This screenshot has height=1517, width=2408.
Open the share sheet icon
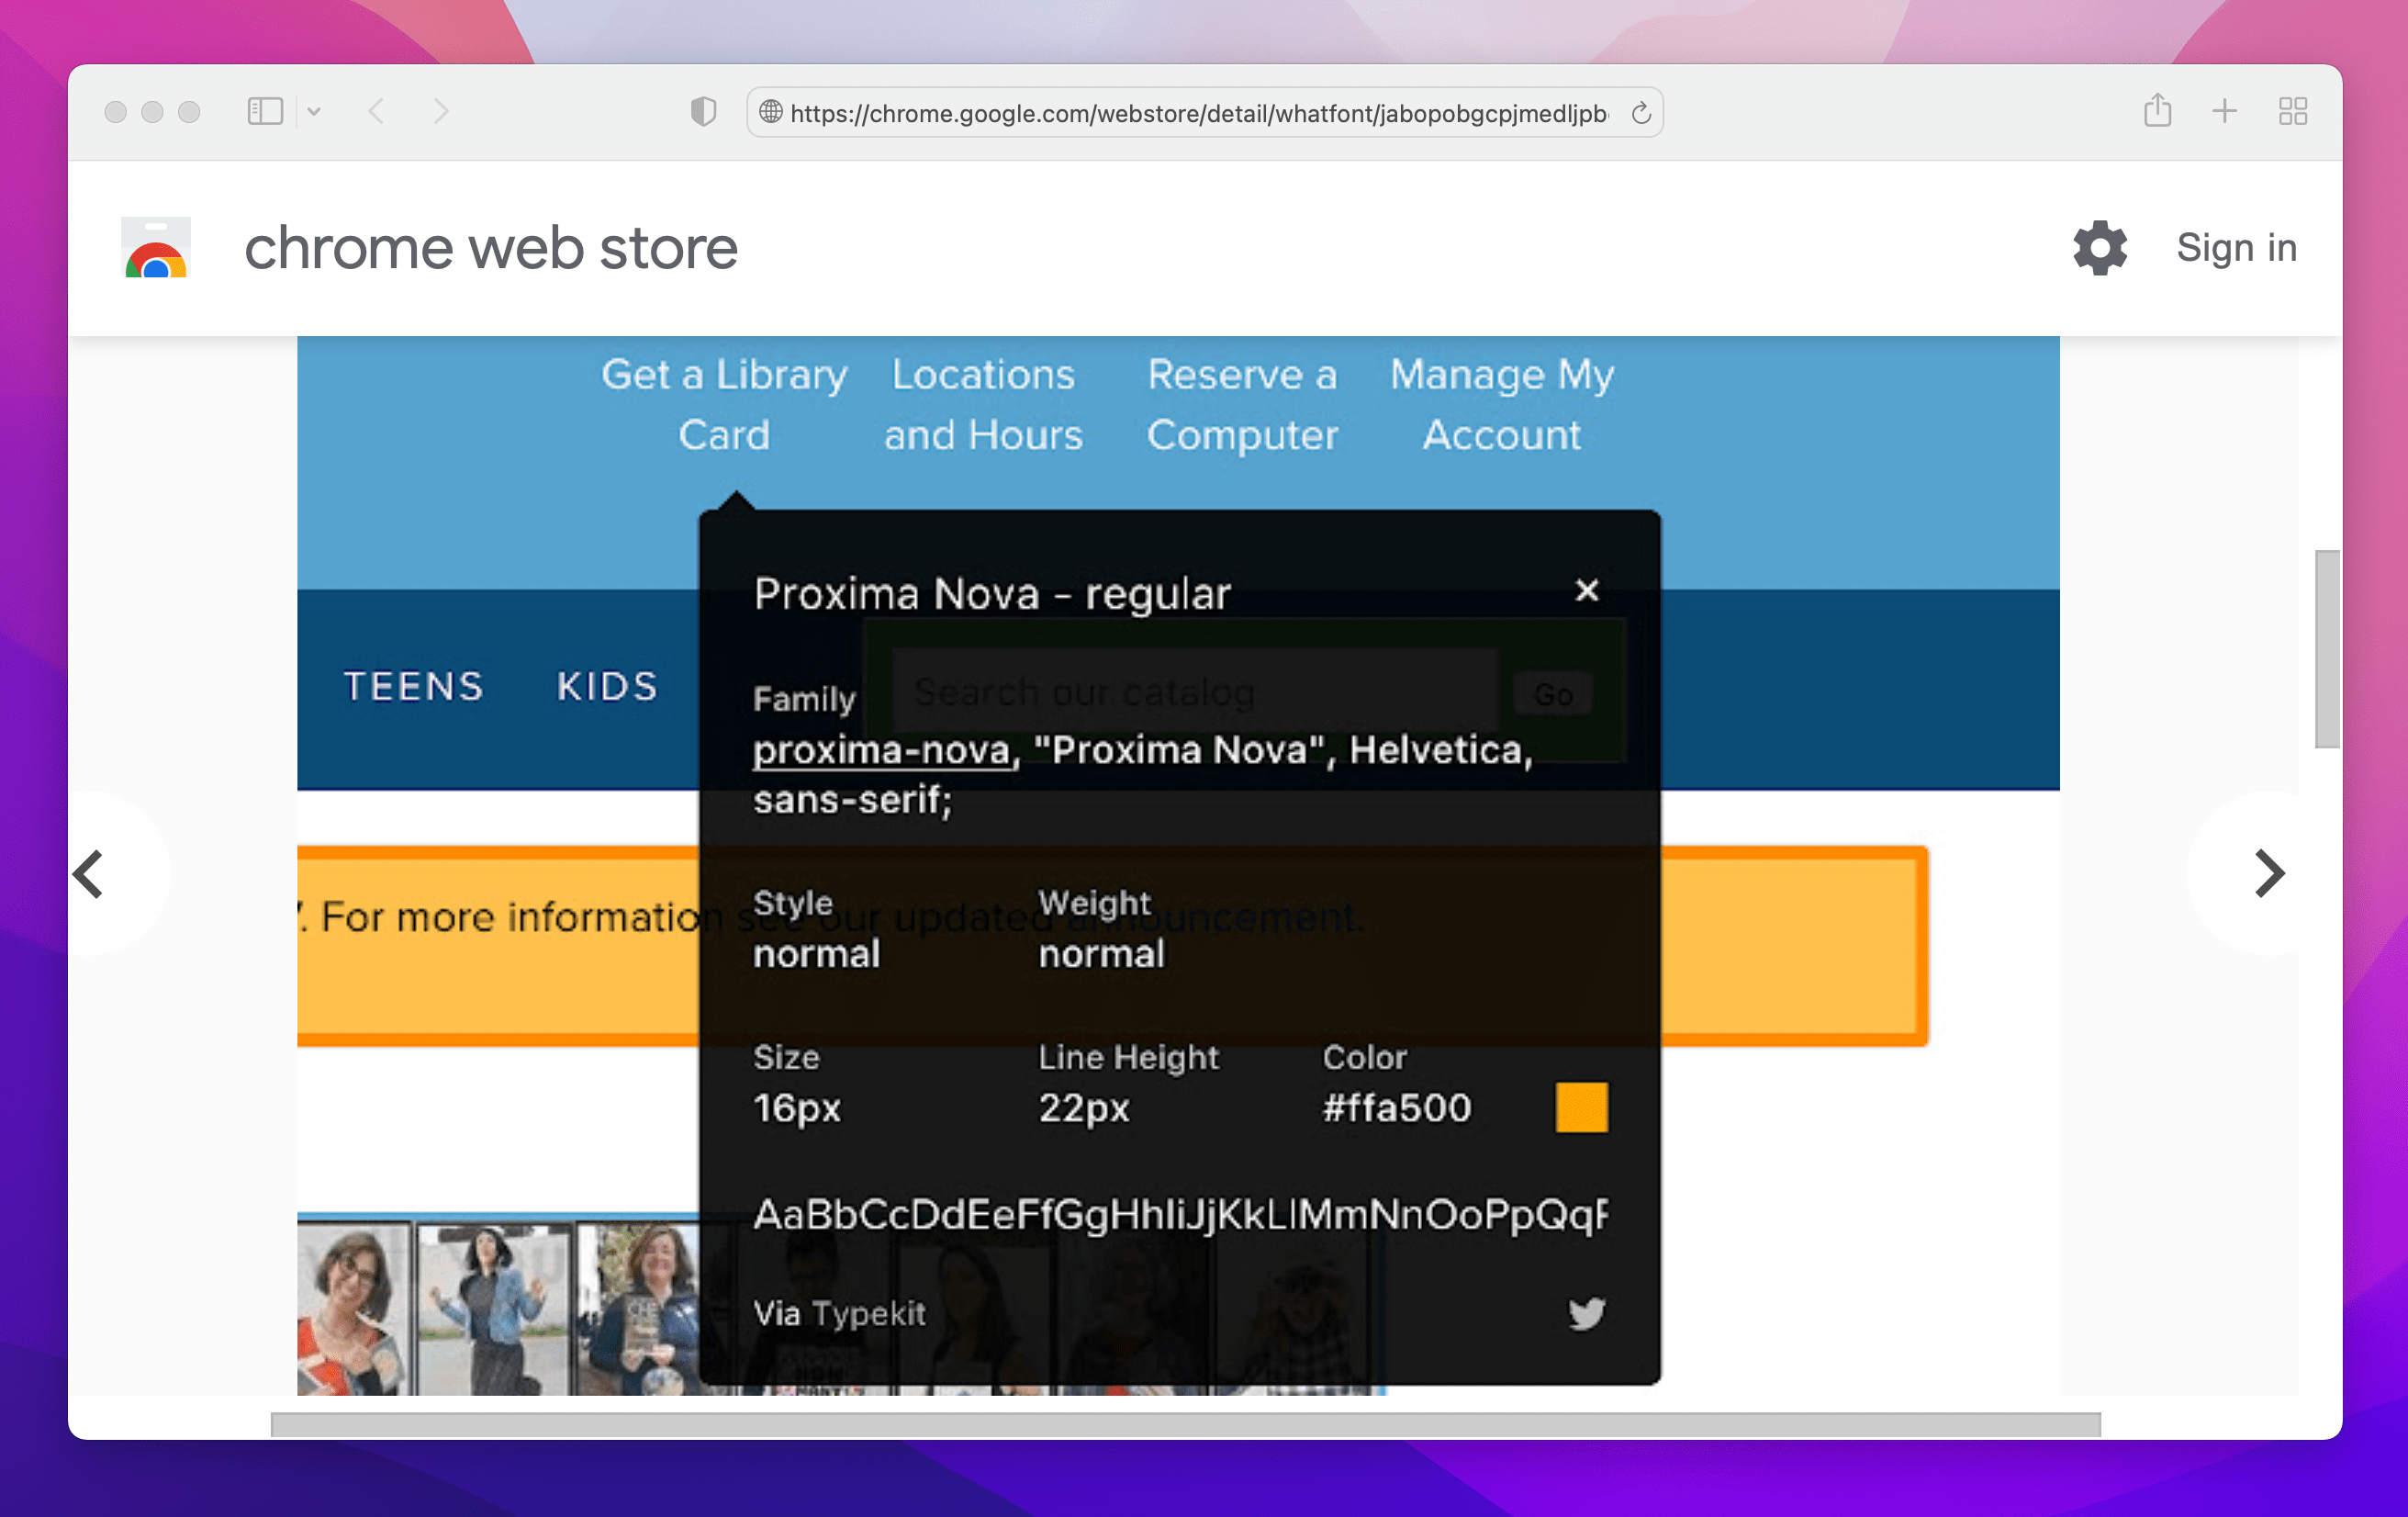[x=2158, y=111]
